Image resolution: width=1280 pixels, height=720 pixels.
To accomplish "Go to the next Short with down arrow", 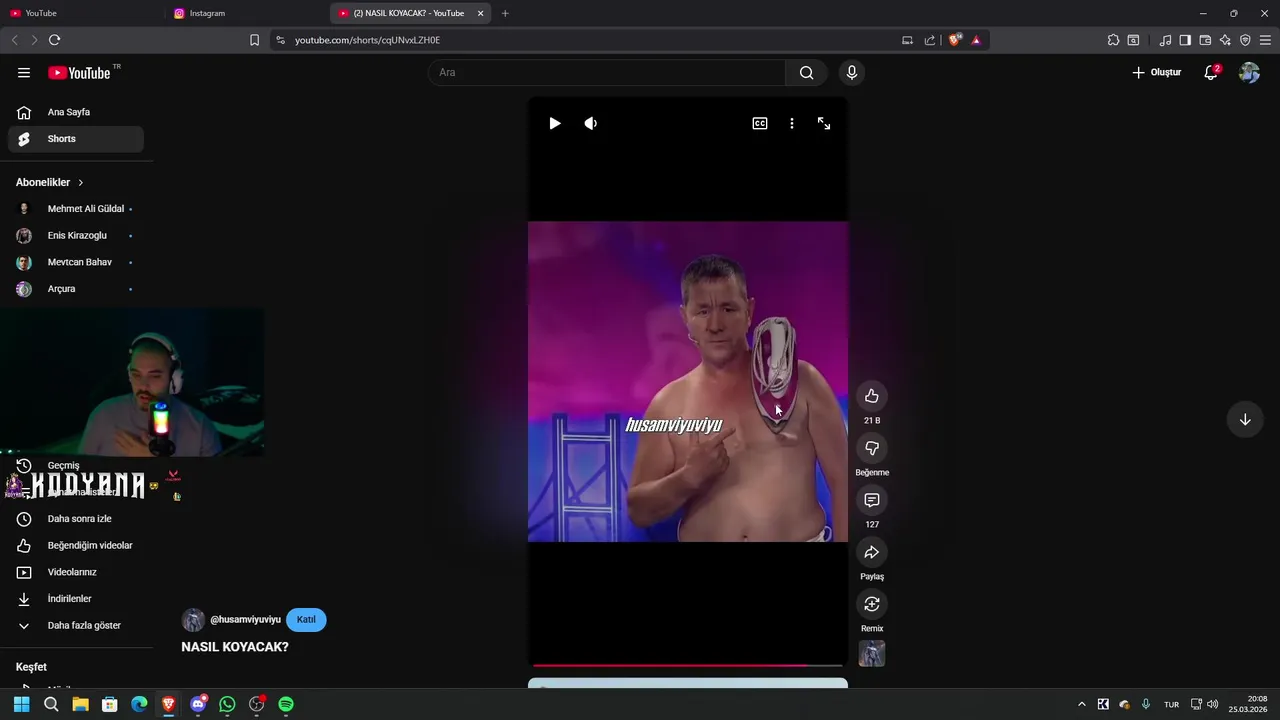I will (x=1245, y=420).
